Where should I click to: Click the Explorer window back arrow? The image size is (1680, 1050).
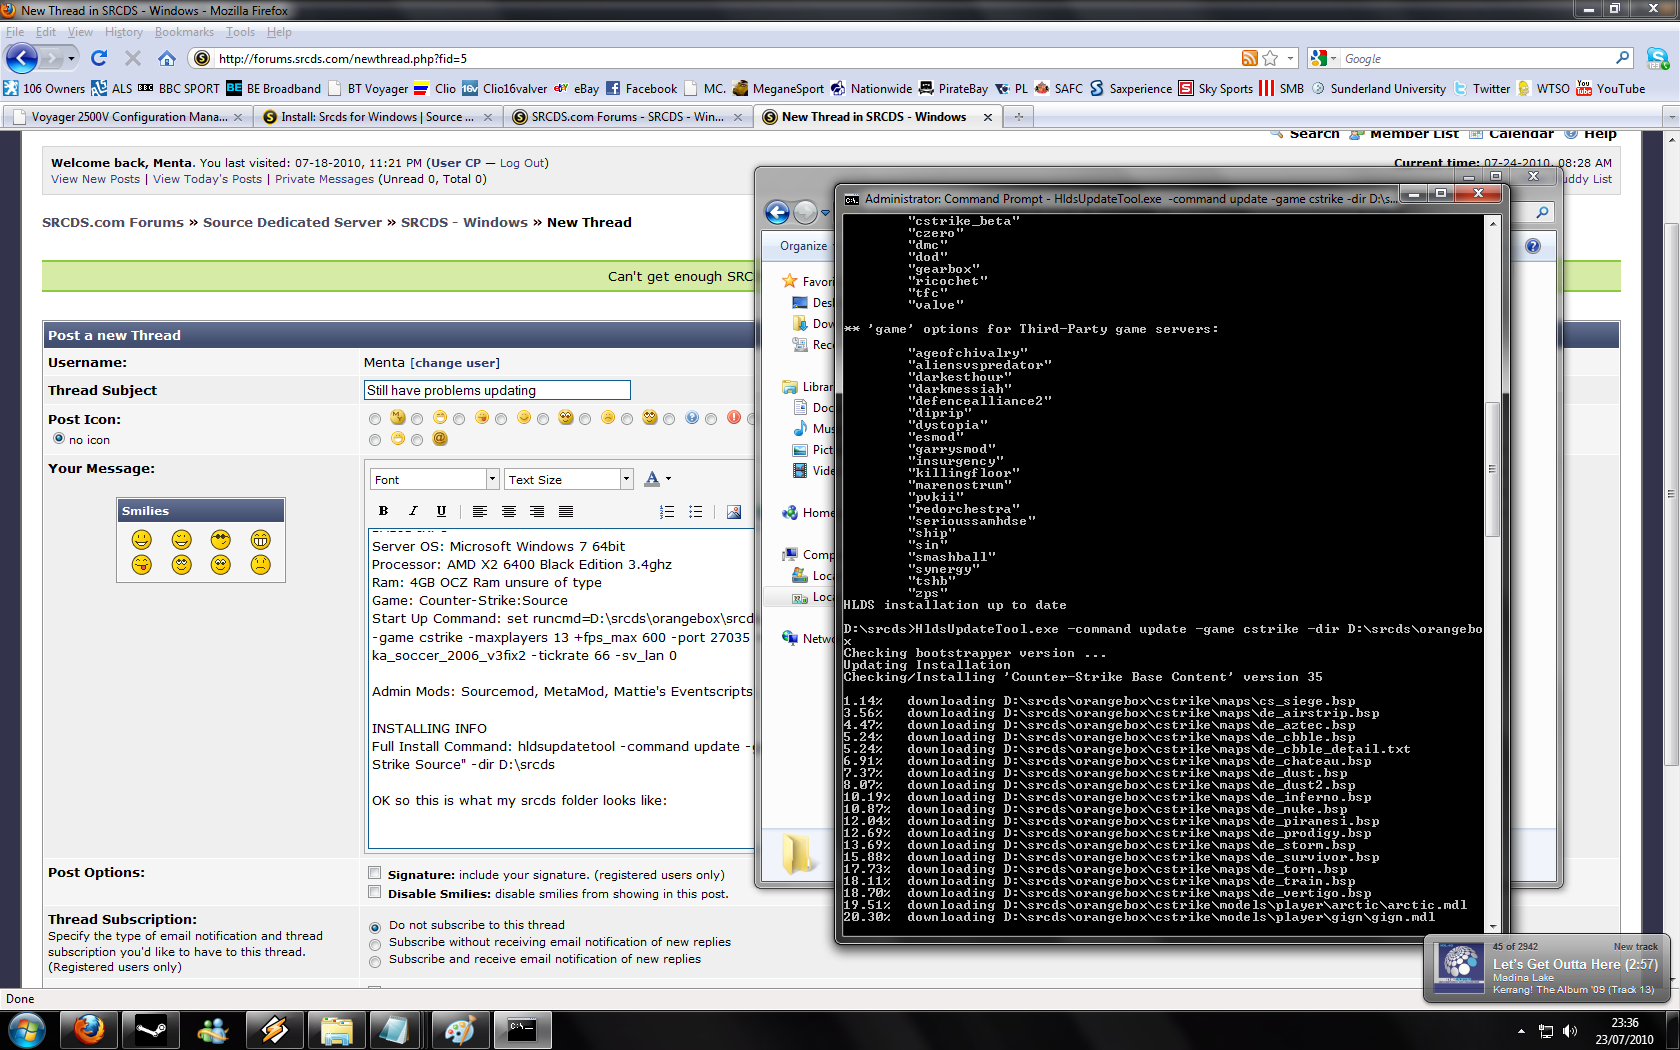pos(777,212)
